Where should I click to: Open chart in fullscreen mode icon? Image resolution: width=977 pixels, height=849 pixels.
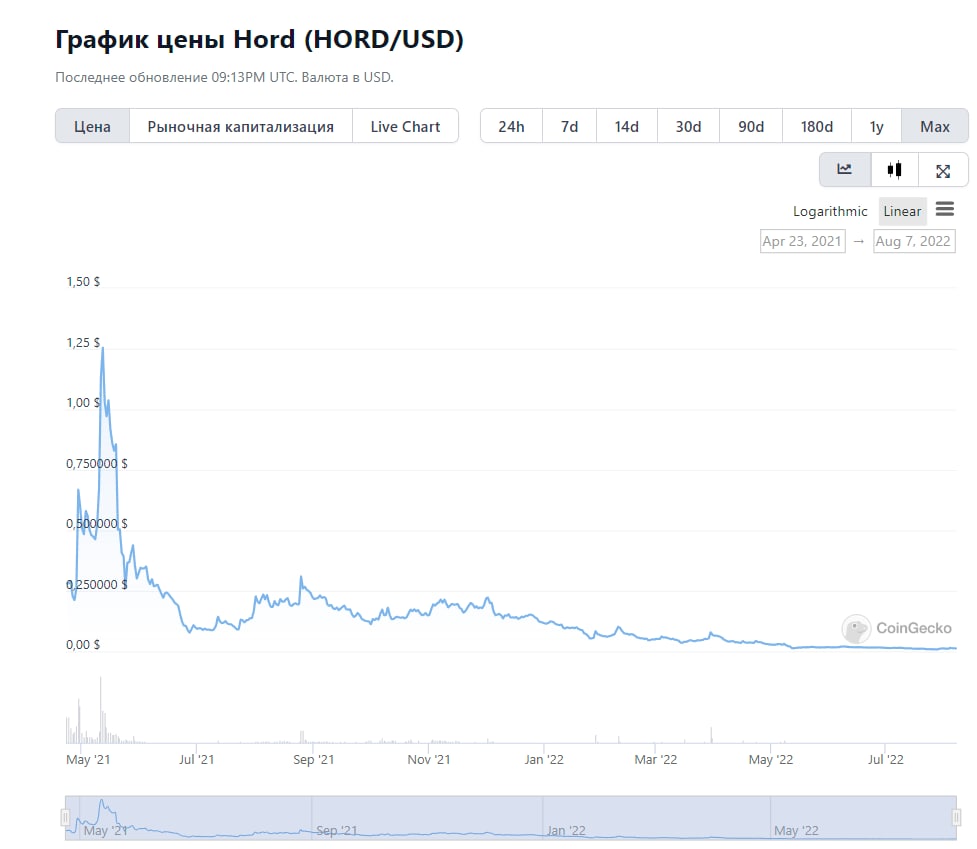click(x=943, y=171)
